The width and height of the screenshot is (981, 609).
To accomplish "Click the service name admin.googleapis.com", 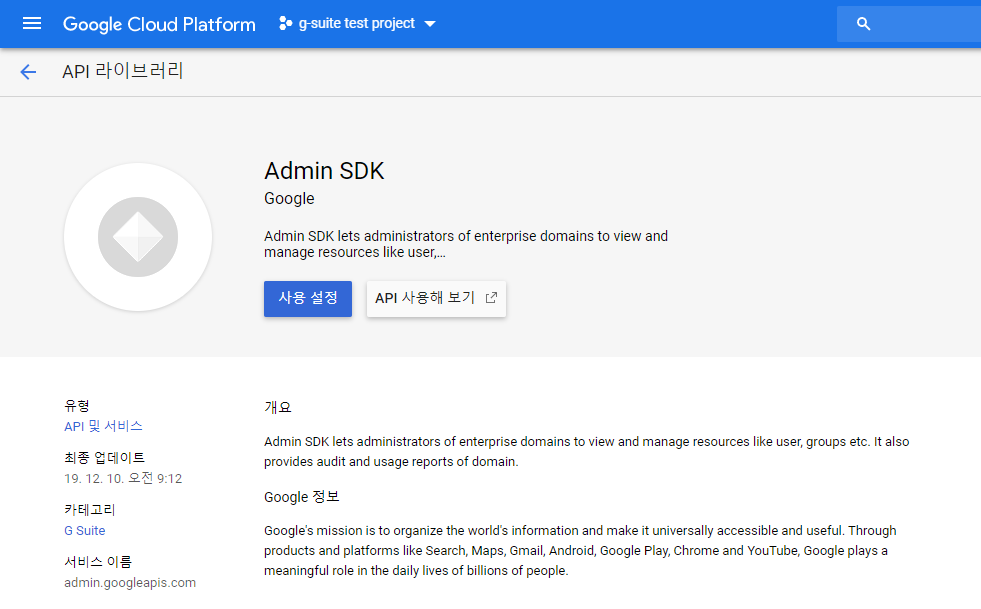I will click(x=130, y=583).
